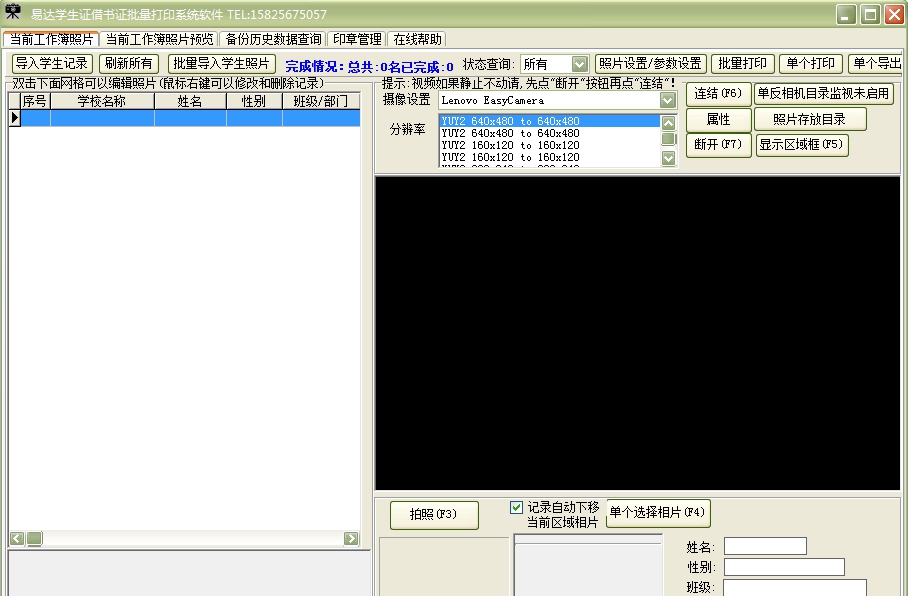
Task: Open 照片设置/参数设置
Action: (650, 64)
